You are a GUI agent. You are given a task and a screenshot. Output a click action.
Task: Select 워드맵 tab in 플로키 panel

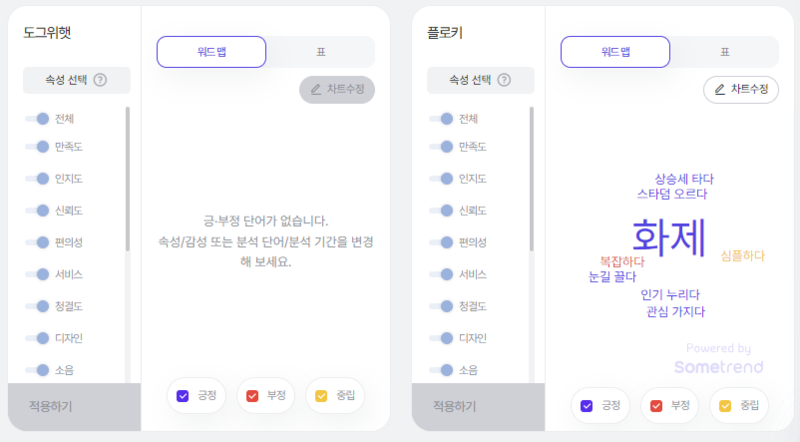tap(615, 52)
